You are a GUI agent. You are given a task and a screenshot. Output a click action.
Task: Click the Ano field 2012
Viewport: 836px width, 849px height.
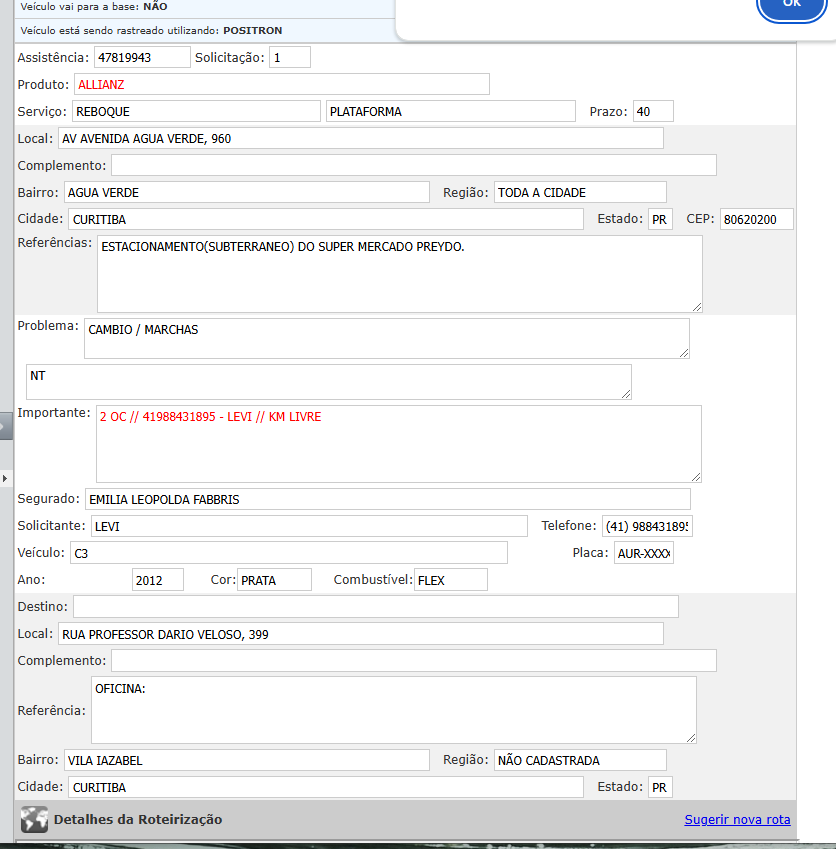click(158, 580)
